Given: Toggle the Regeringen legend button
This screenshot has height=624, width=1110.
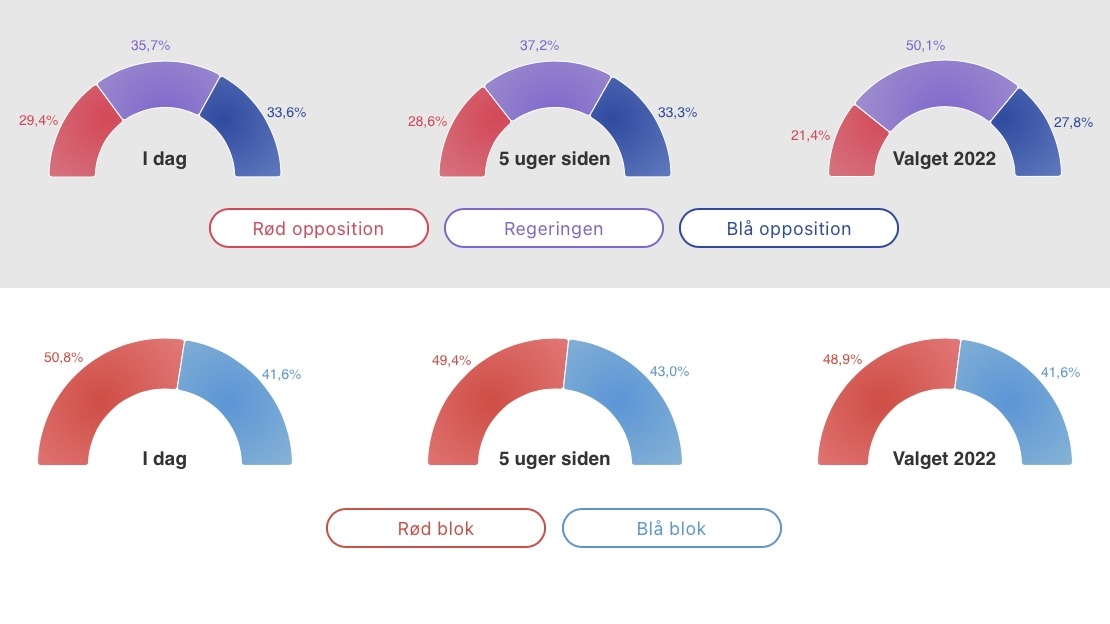Looking at the screenshot, I should tap(554, 228).
